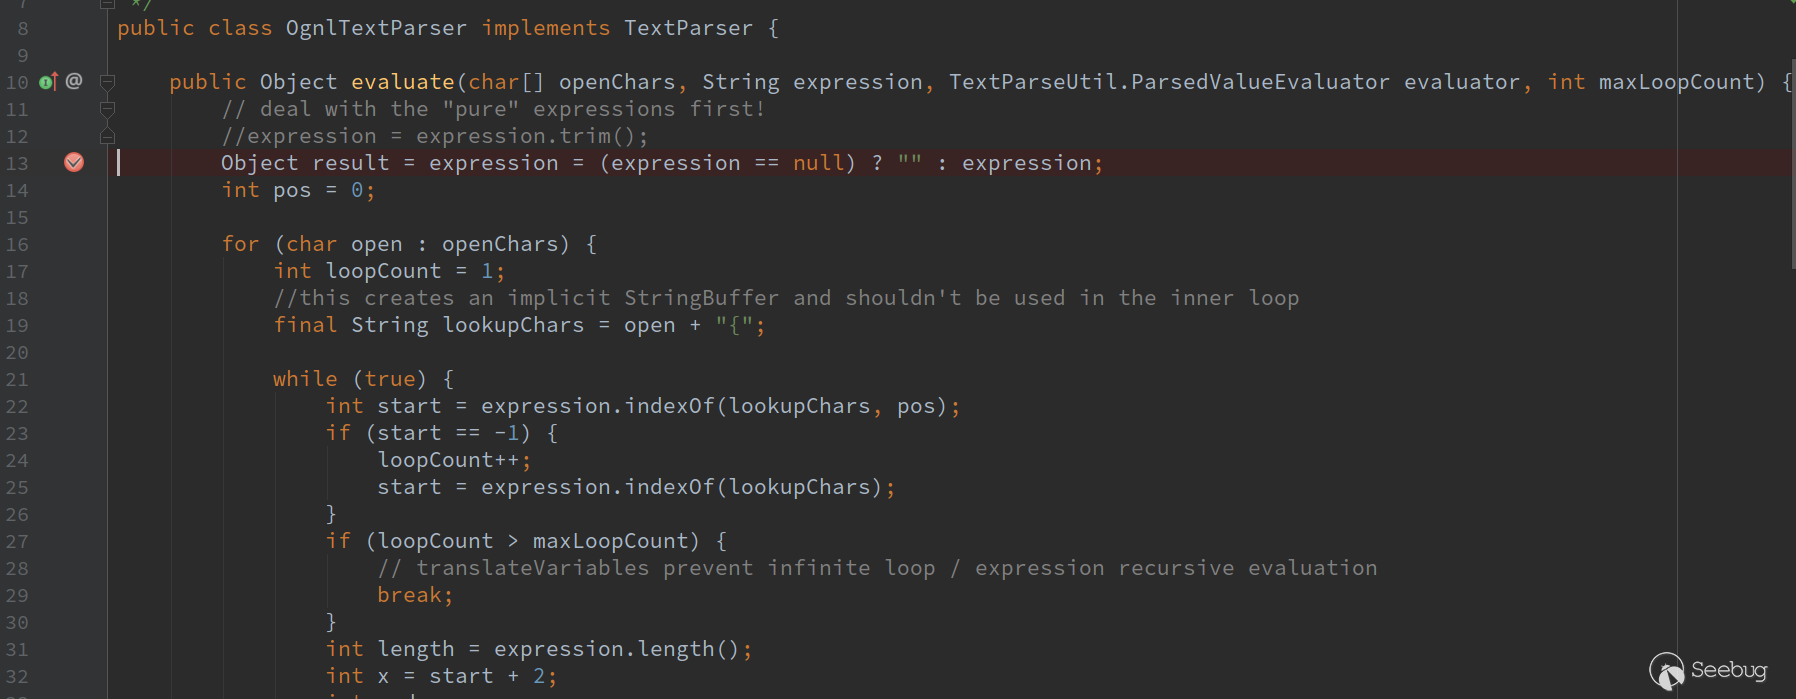1796x699 pixels.
Task: Collapse the Javadoc fold marker above the class
Action: [x=107, y=4]
